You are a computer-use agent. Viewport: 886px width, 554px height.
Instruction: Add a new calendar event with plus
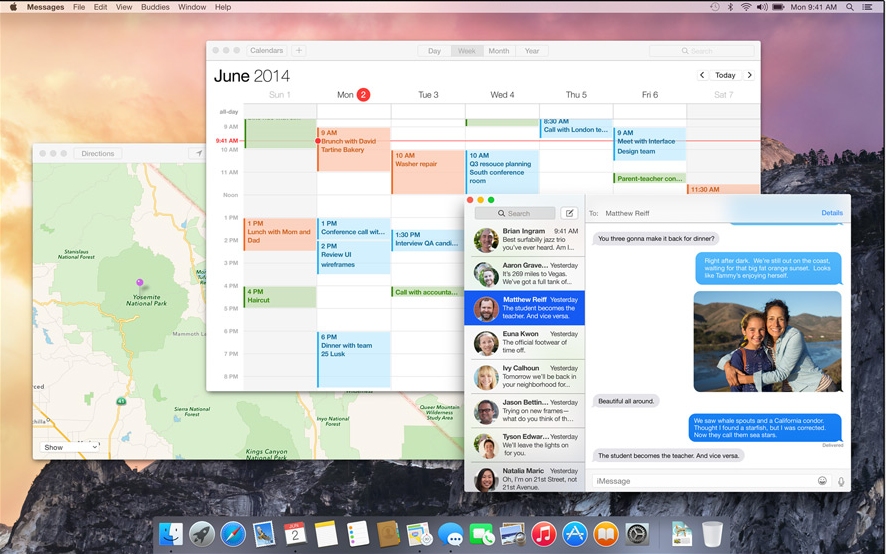[x=298, y=51]
